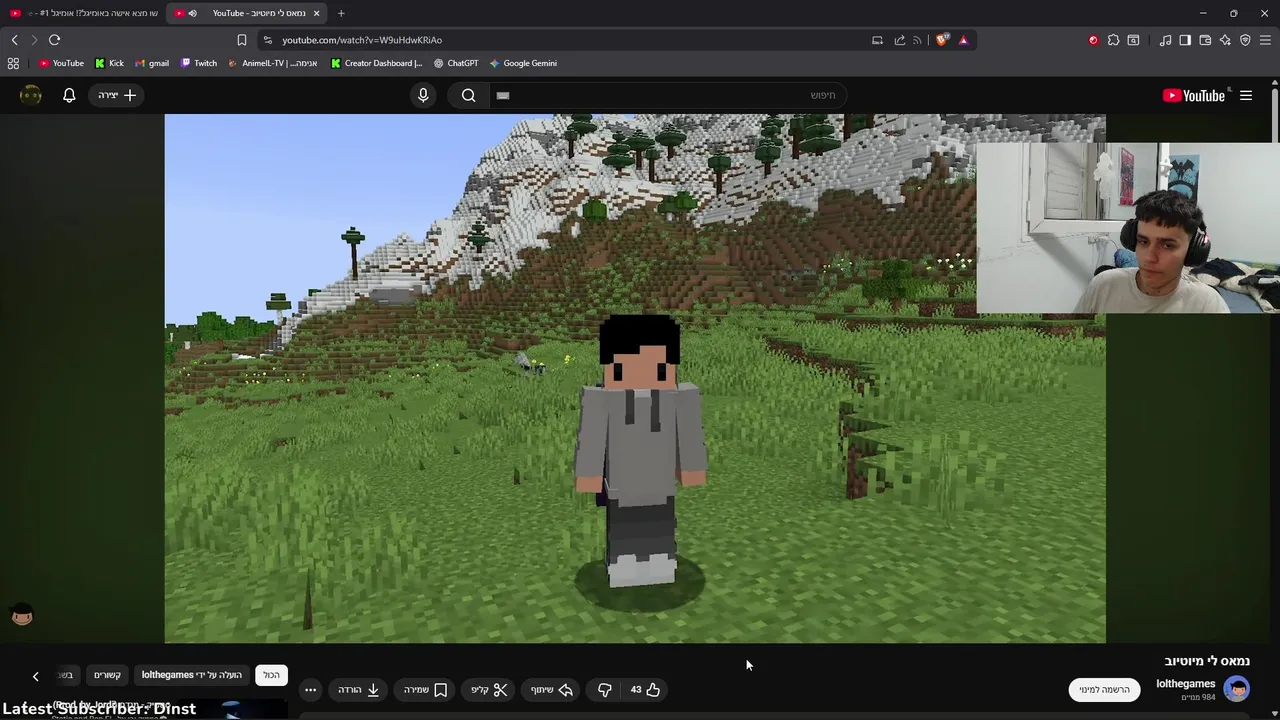Close the active YouTube tab

click(317, 13)
